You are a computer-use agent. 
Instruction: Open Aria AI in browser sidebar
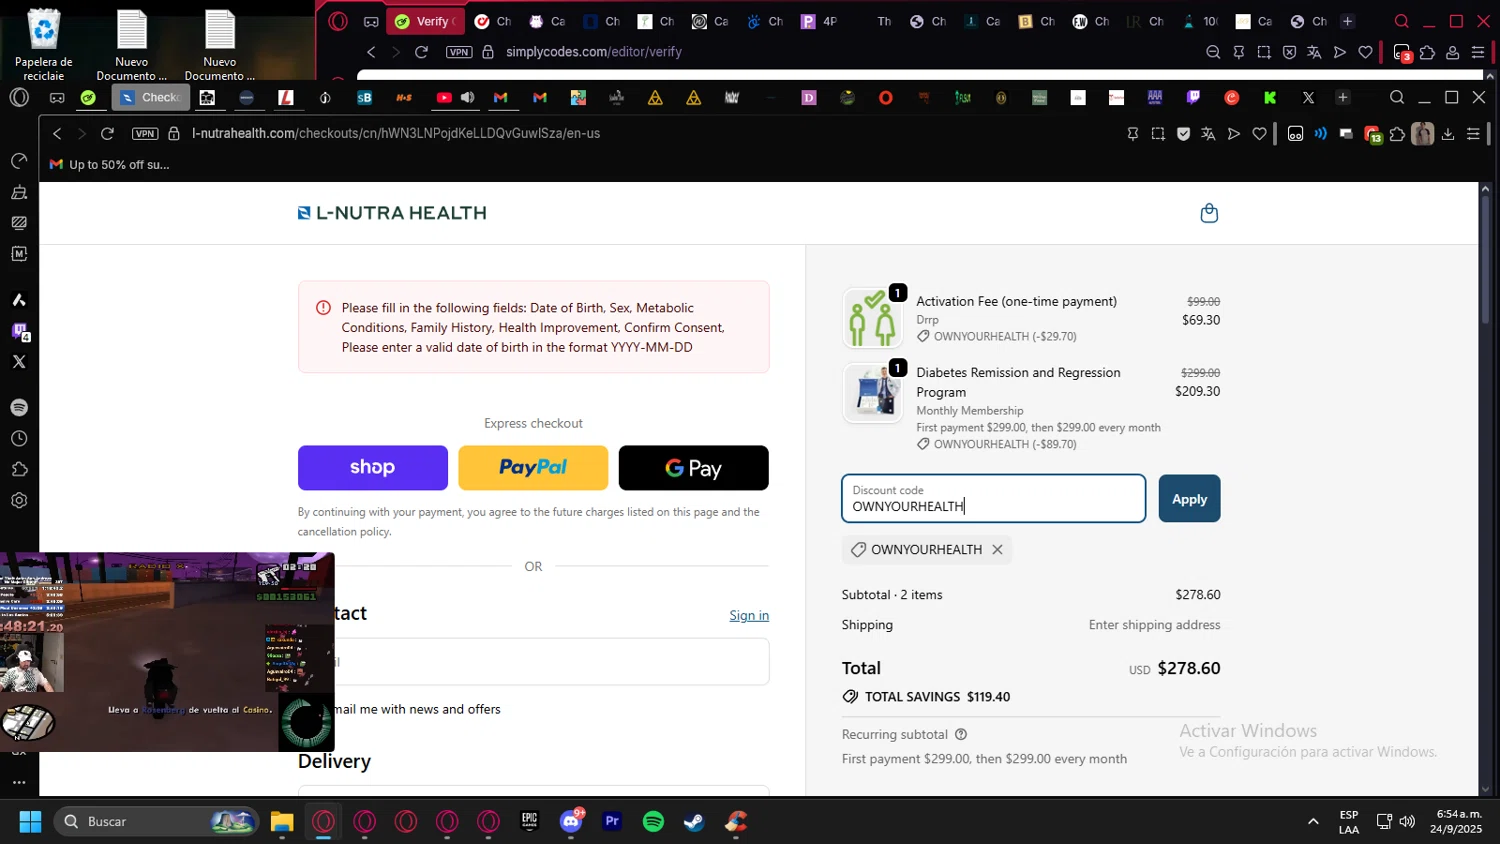[19, 300]
